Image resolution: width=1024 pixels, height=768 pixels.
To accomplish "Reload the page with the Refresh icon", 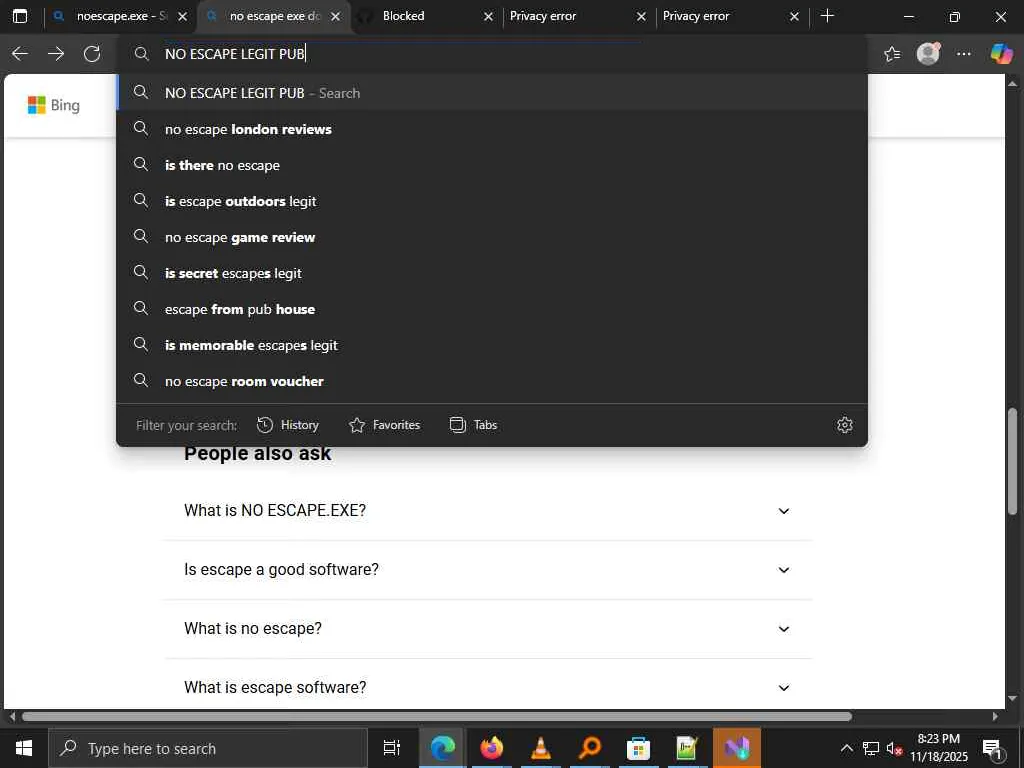I will tap(92, 54).
